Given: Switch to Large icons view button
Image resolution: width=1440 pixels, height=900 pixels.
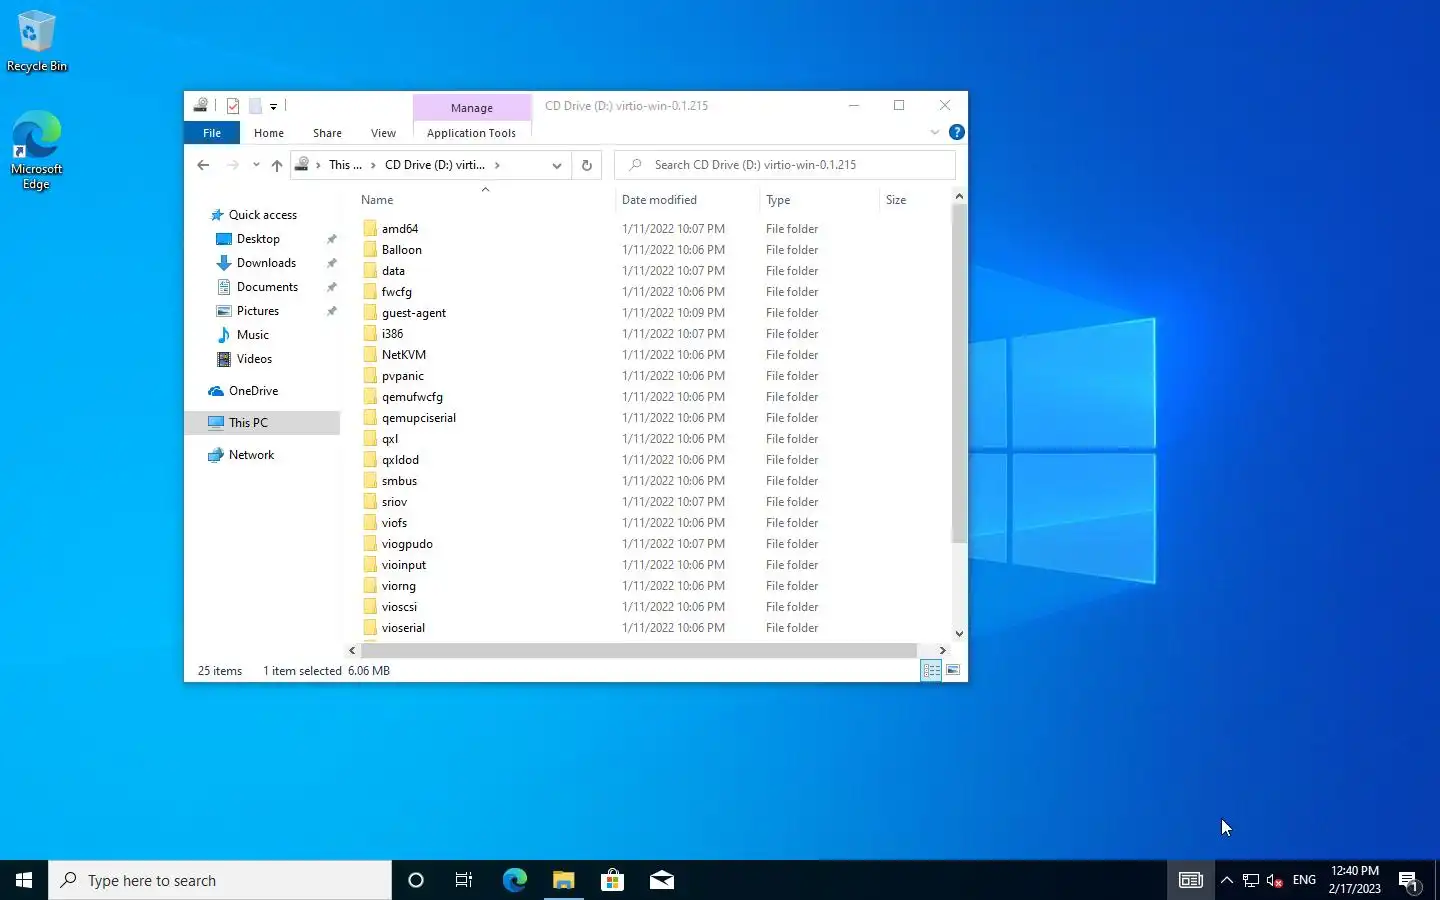Looking at the screenshot, I should (x=953, y=671).
